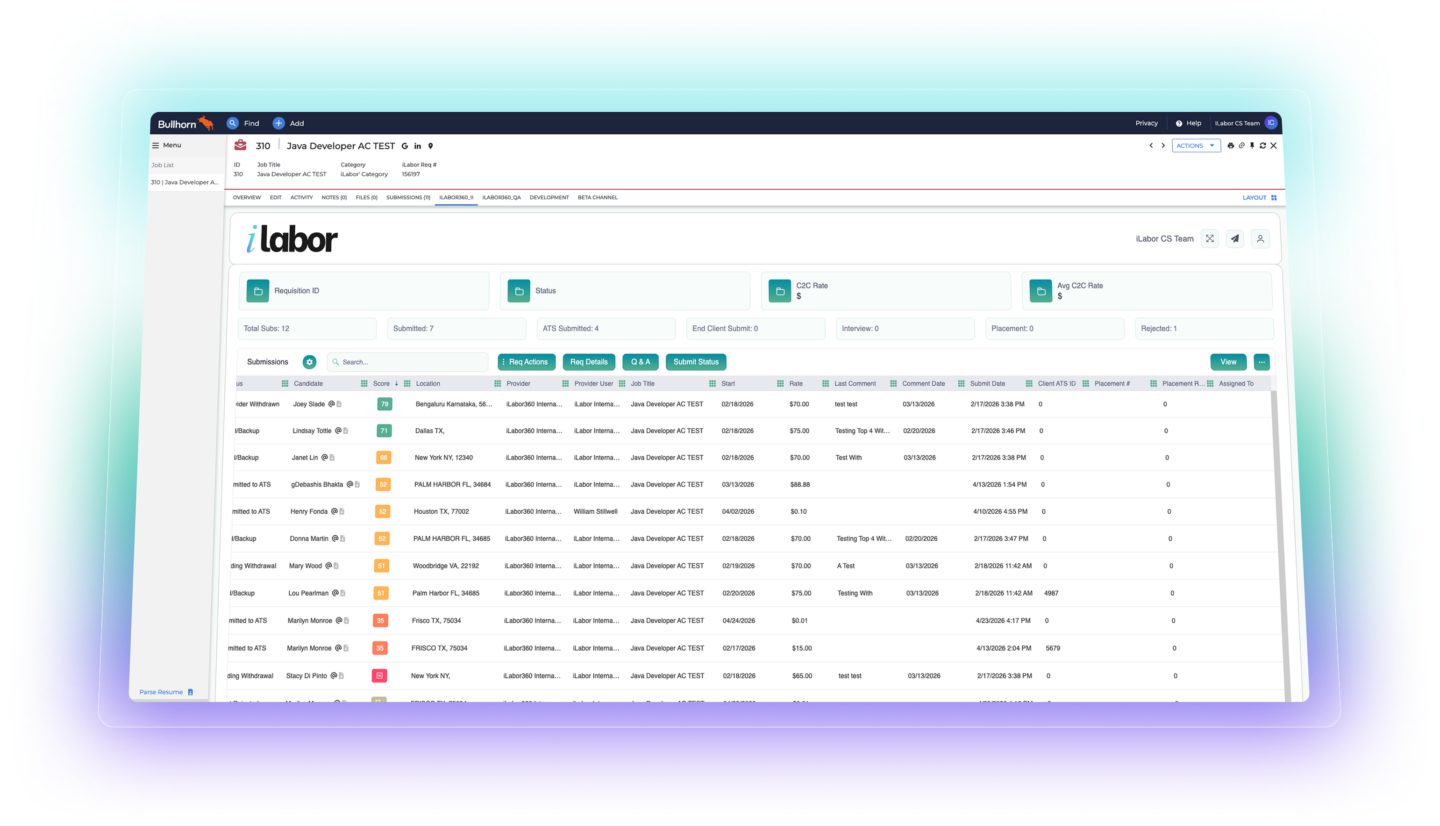Click the LAYOUT button
1440x826 pixels.
pos(1260,198)
